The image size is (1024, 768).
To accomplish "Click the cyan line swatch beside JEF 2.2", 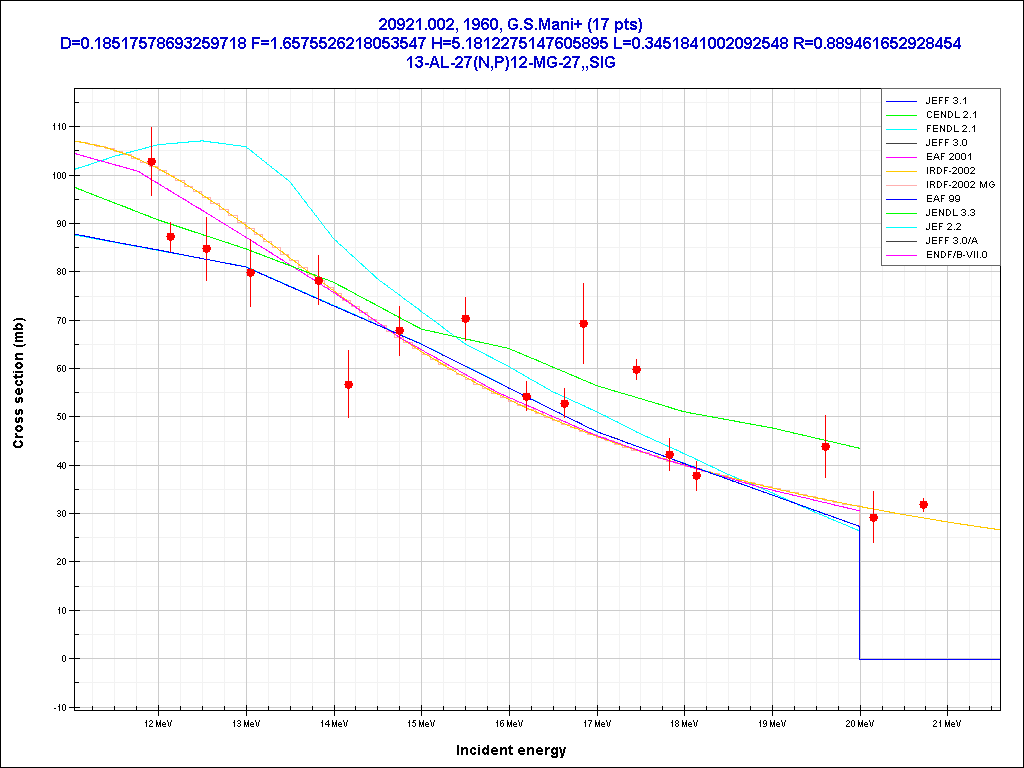I will click(902, 227).
